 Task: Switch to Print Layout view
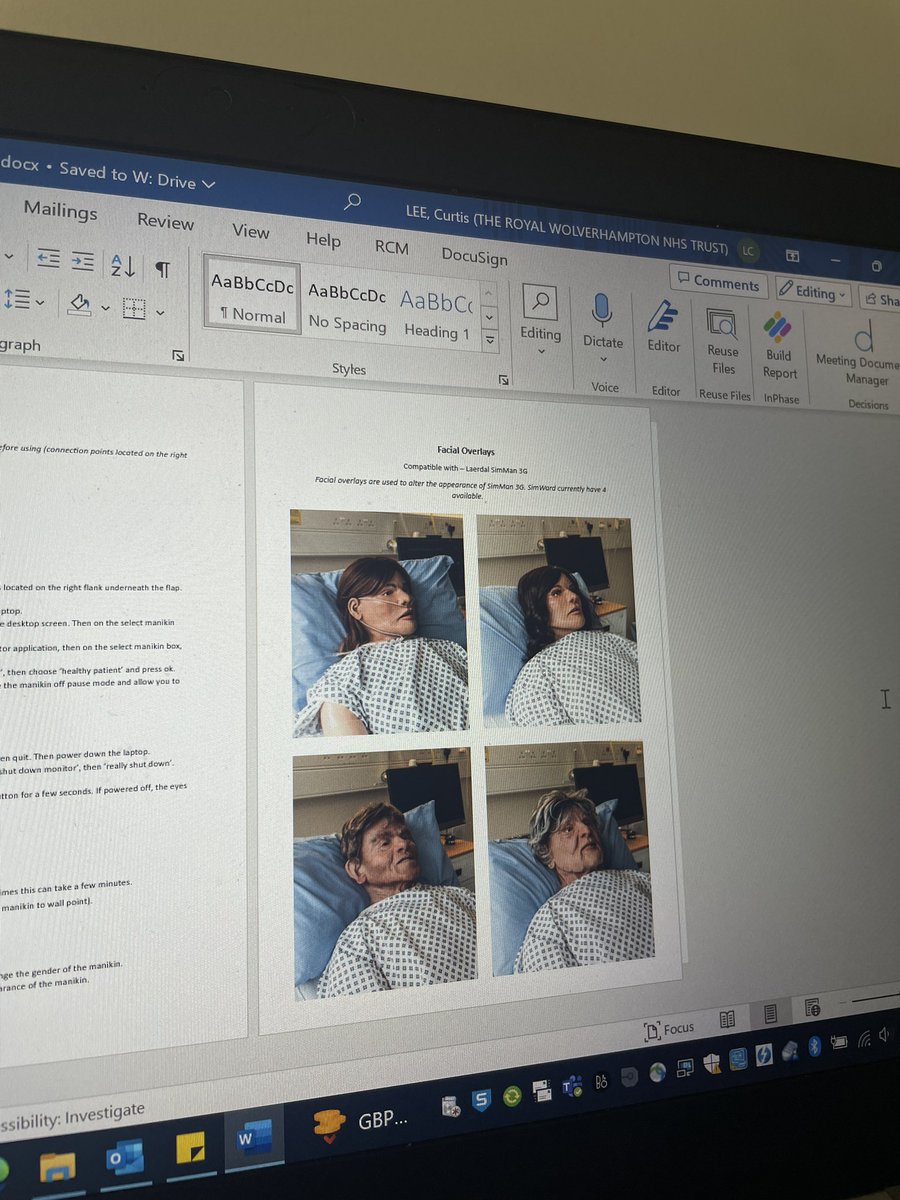point(770,1014)
